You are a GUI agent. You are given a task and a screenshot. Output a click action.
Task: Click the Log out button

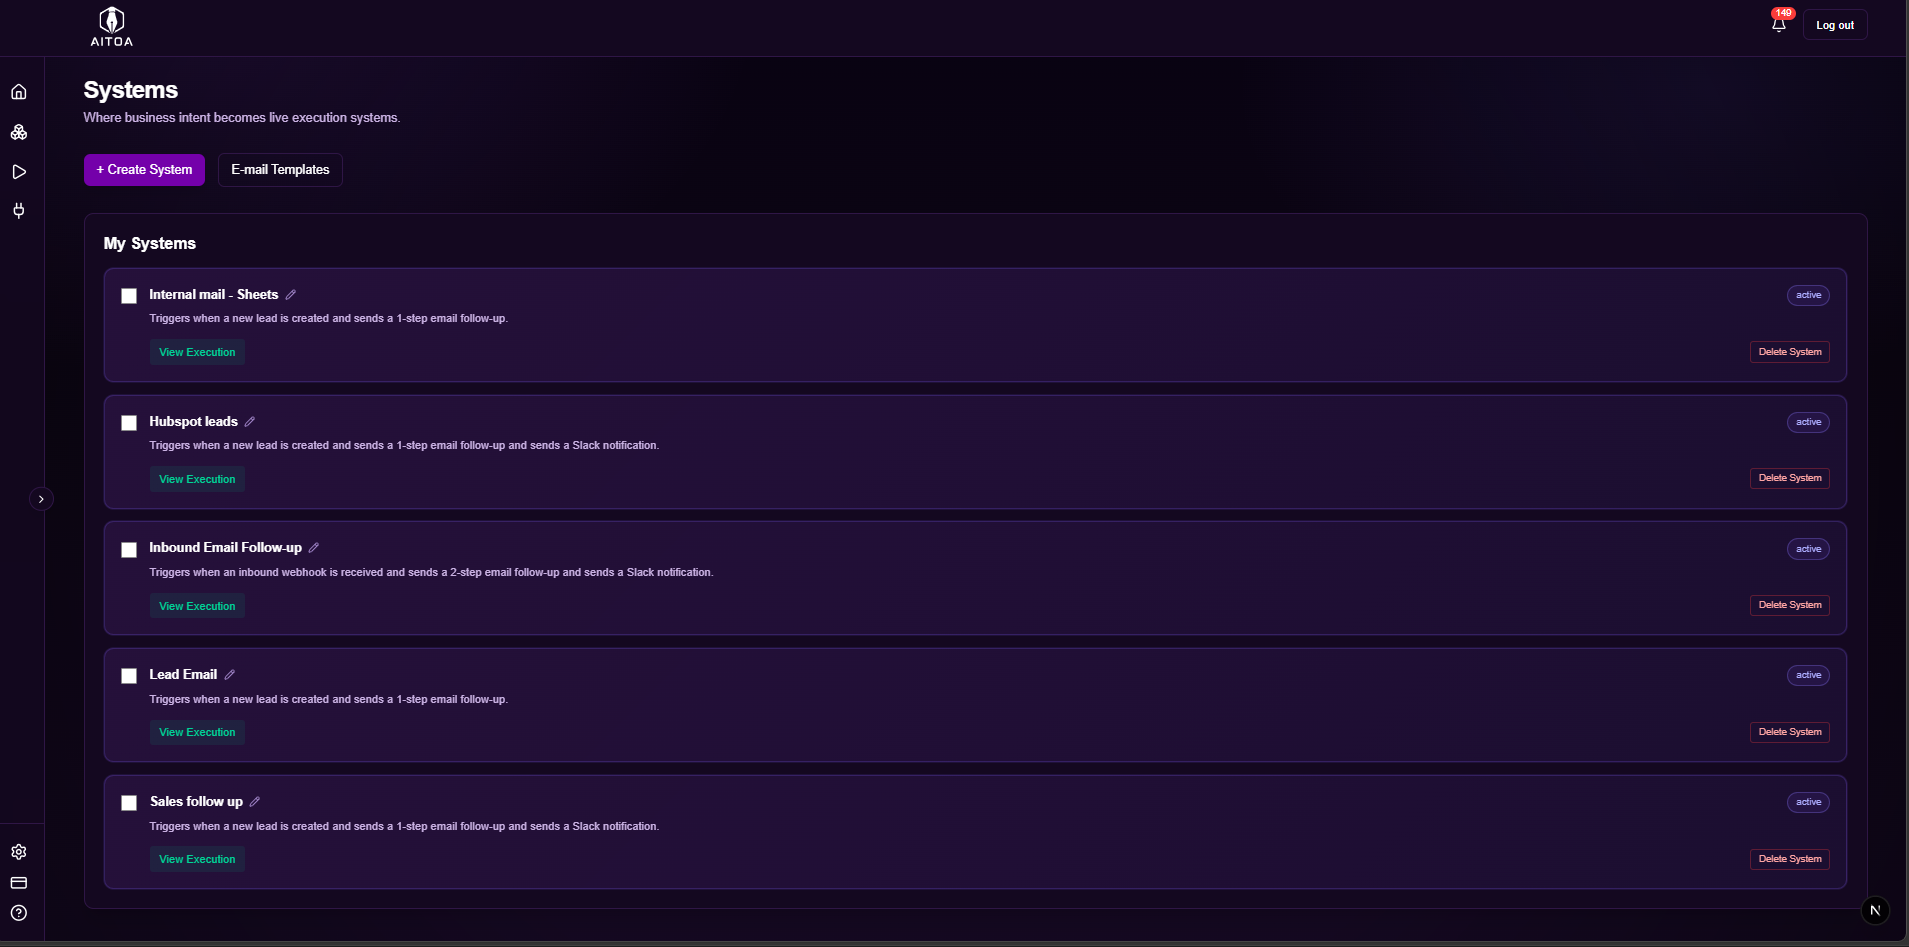(1834, 25)
